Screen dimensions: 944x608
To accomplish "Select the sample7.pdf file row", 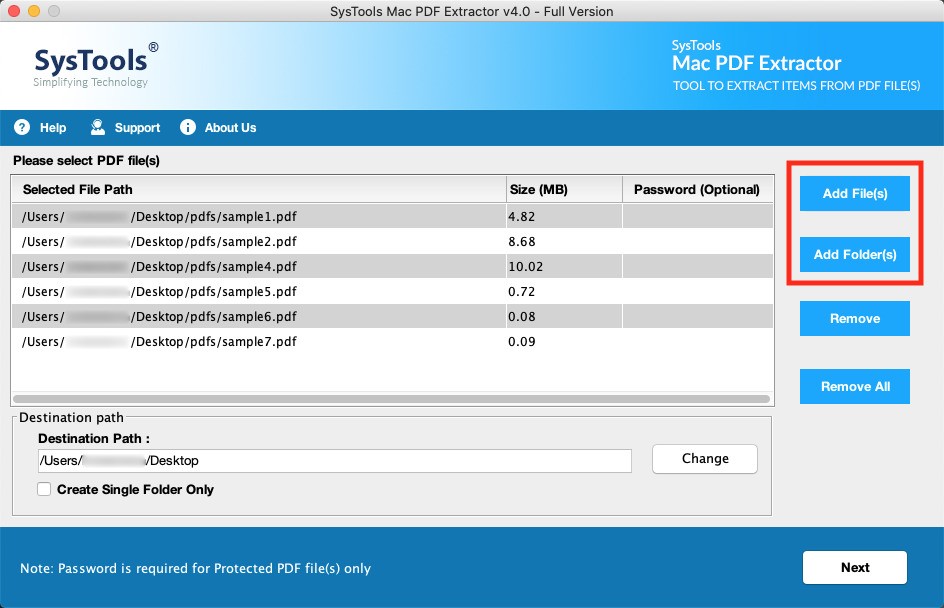I will [393, 341].
